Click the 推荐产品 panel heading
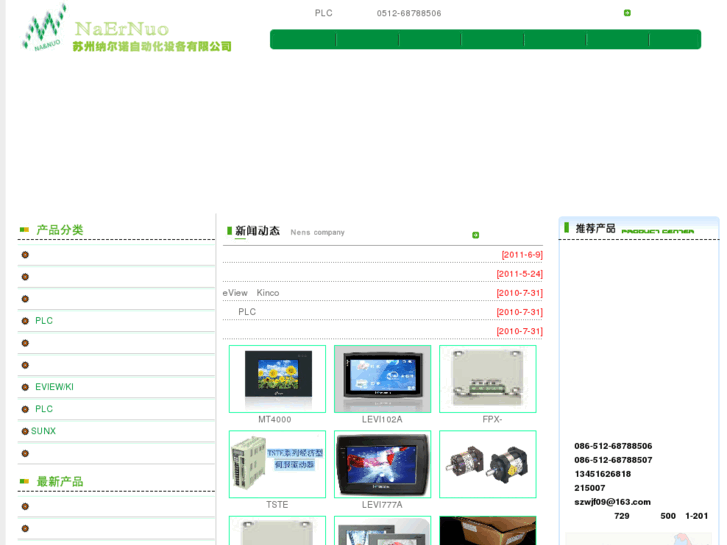 (x=595, y=229)
